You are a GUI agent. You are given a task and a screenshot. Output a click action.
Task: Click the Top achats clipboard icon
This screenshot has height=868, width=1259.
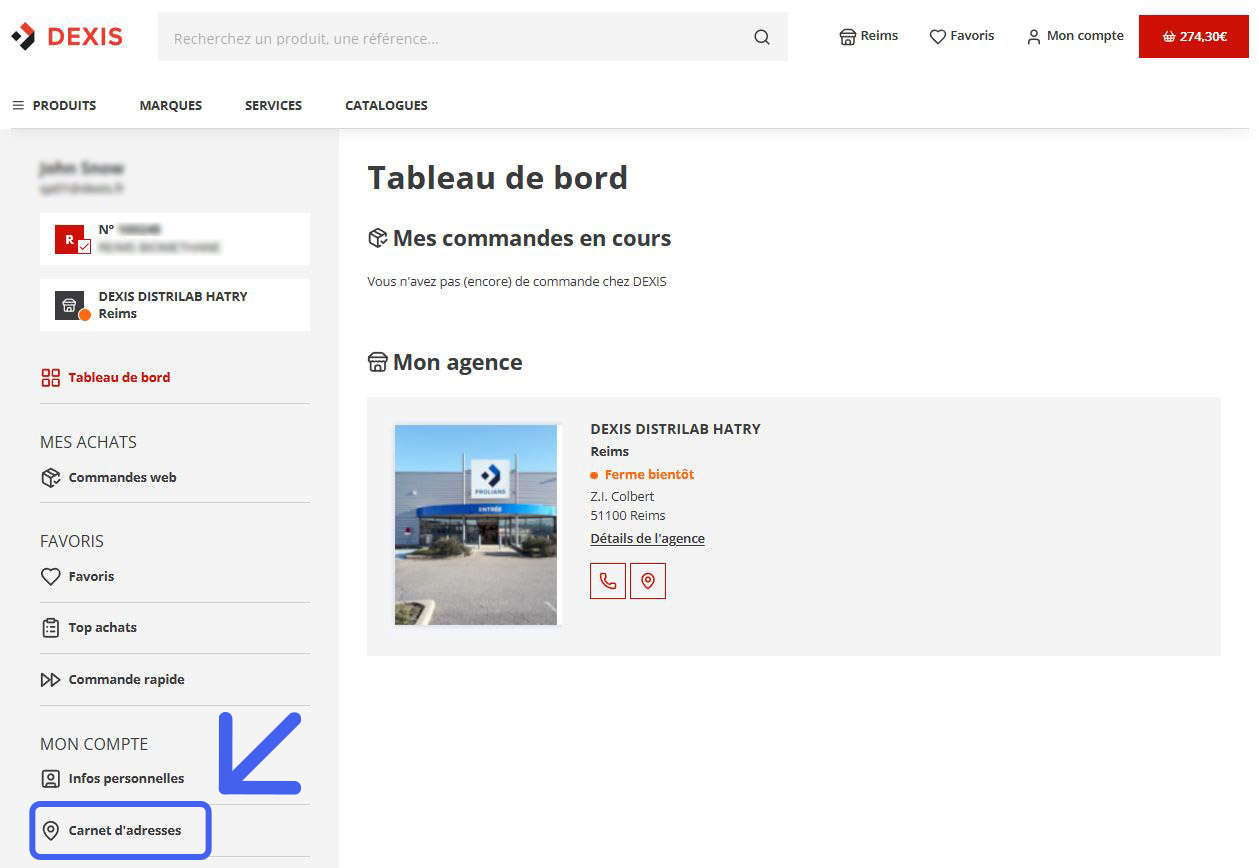[50, 628]
